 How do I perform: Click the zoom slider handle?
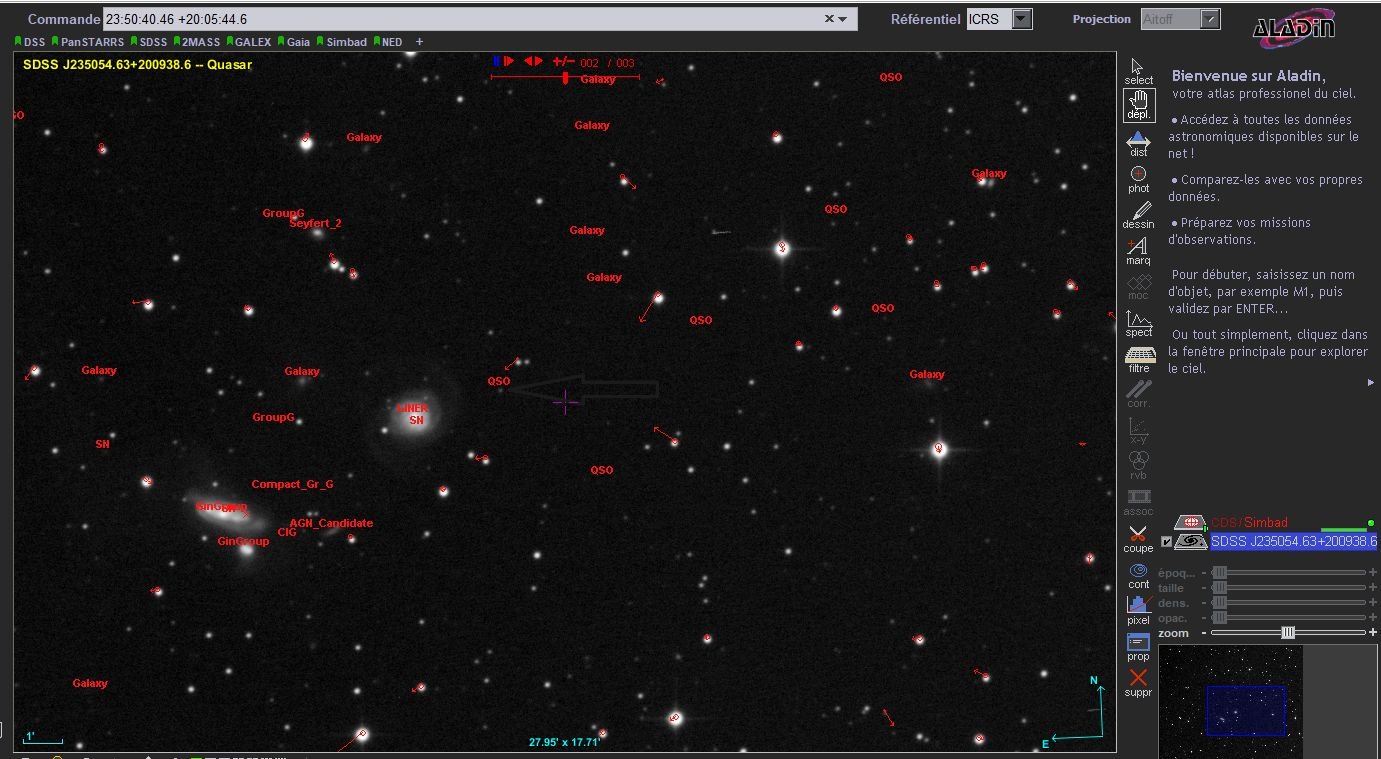point(1288,633)
